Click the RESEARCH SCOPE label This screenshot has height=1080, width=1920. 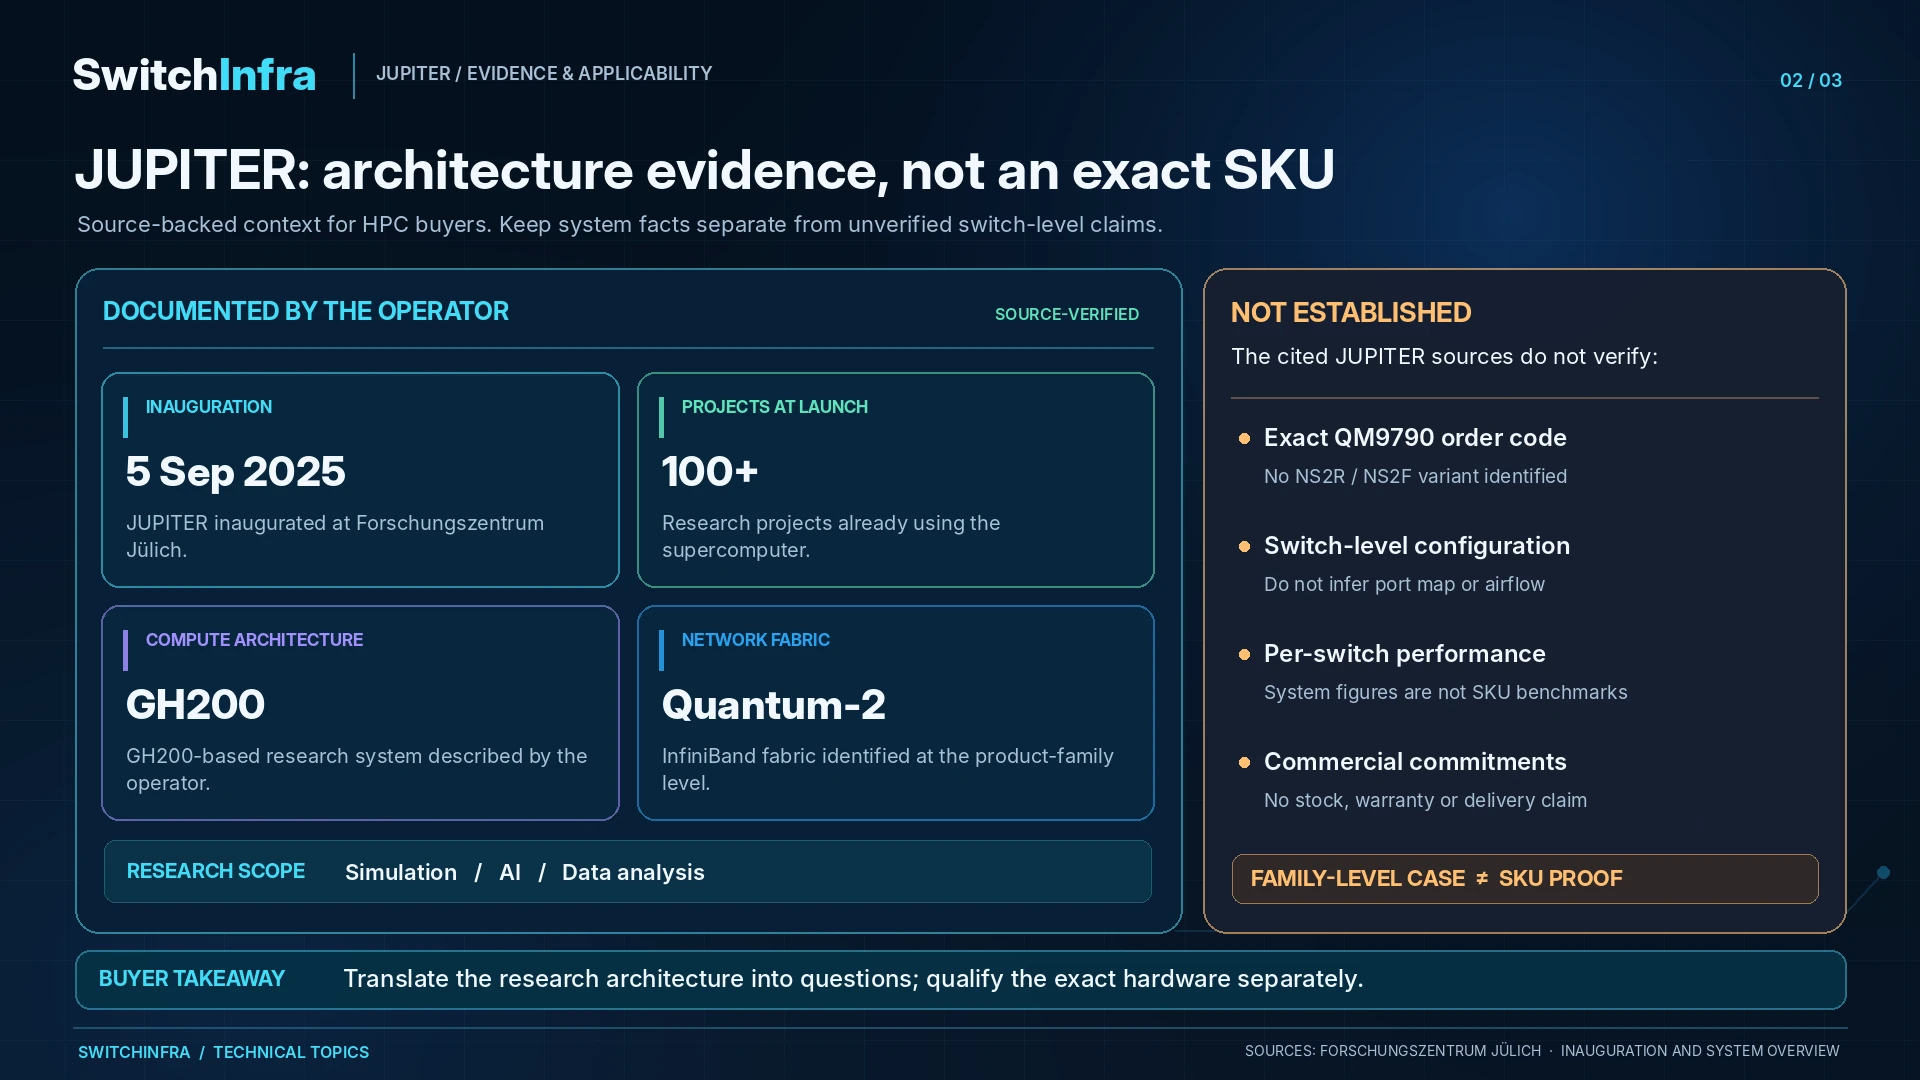(216, 871)
